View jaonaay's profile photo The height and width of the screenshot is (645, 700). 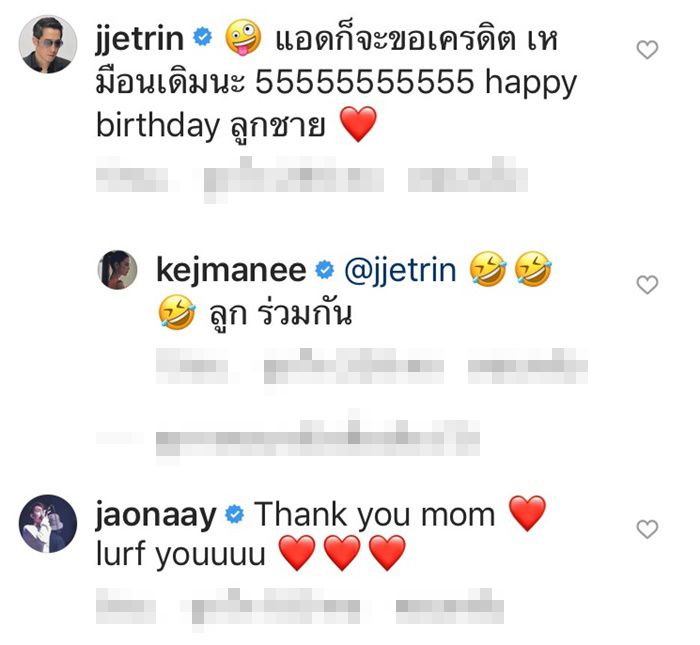pos(48,523)
